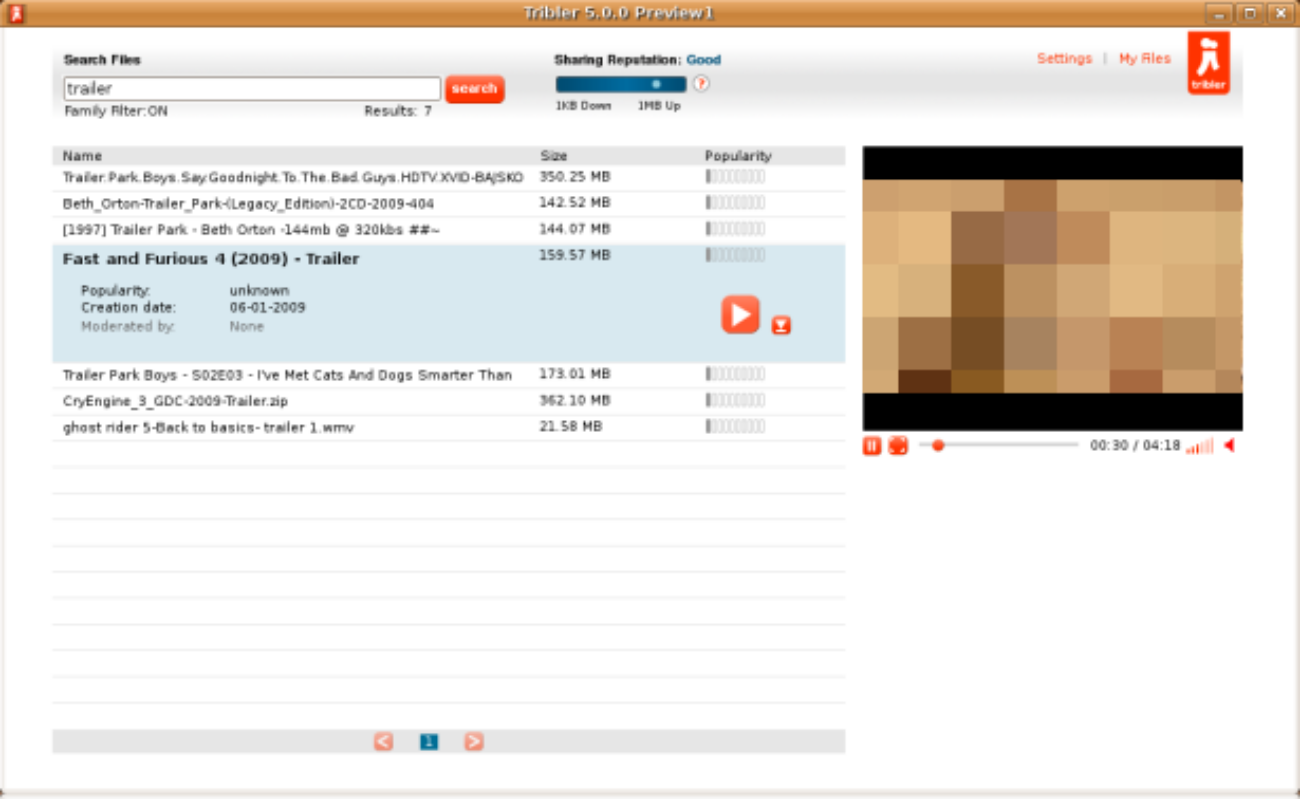Click the Fast and Furious 4 title
This screenshot has width=1300, height=799.
pyautogui.click(x=211, y=259)
